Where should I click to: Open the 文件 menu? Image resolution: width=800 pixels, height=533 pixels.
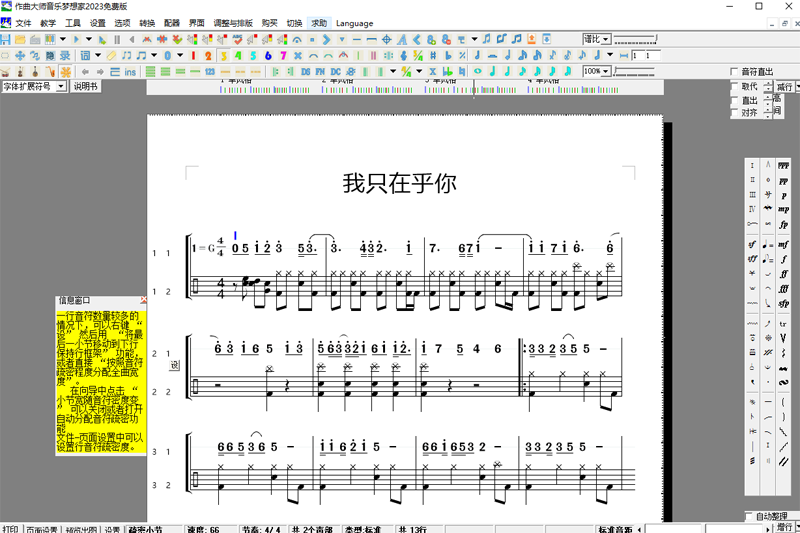coord(23,23)
